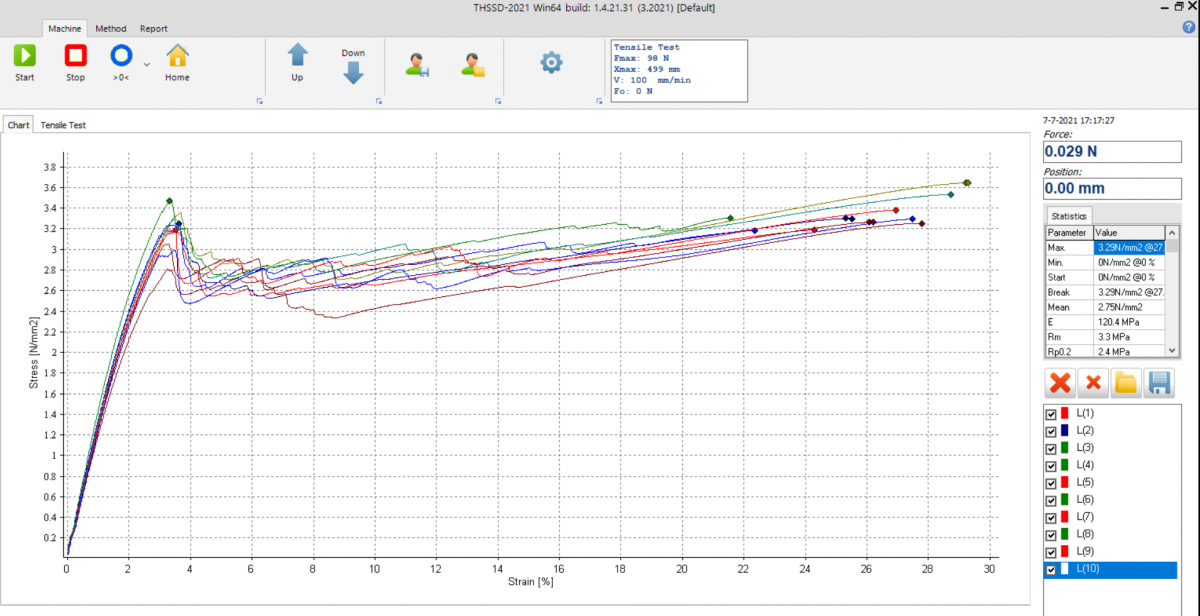Toggle the L(5) curve checkbox
This screenshot has width=1200, height=616.
point(1050,483)
